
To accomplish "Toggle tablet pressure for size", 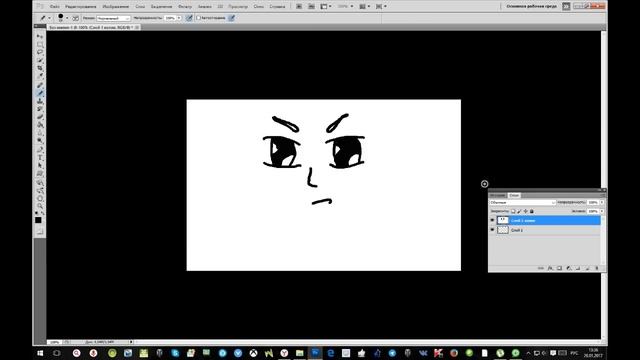I will 231,18.
